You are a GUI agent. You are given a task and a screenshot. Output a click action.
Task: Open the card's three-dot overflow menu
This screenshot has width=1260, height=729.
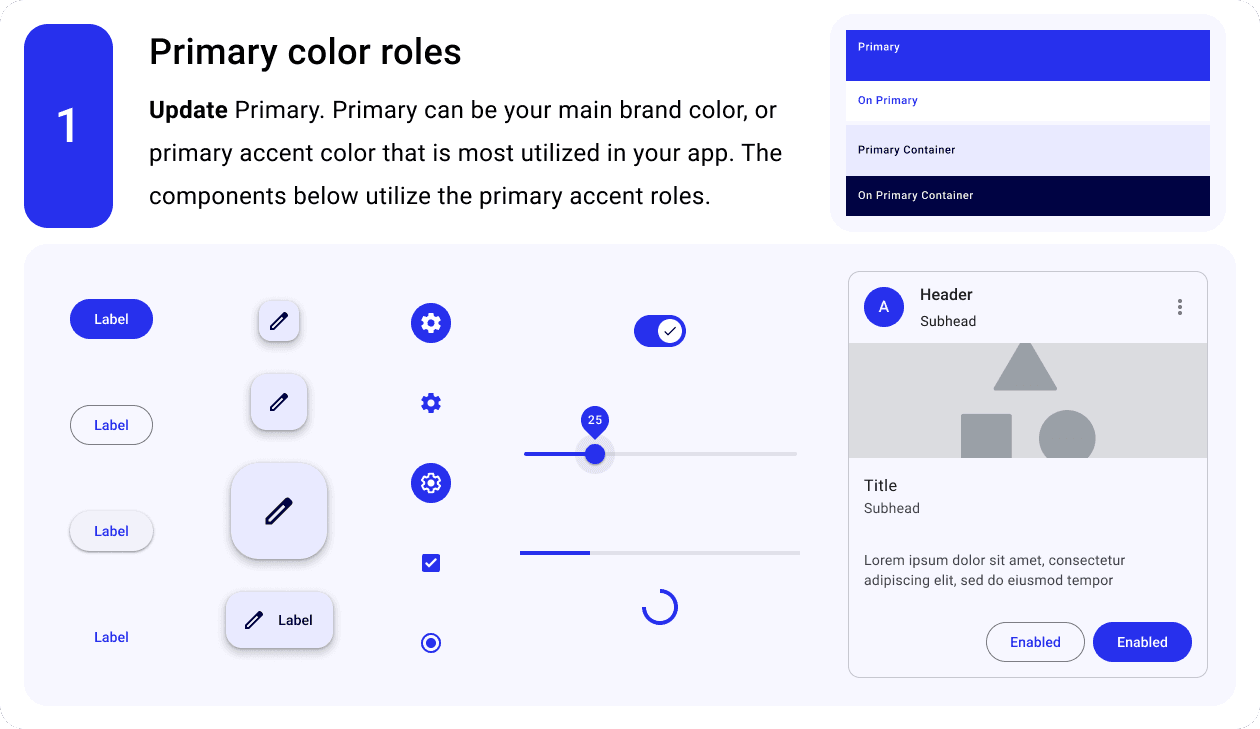pyautogui.click(x=1180, y=307)
